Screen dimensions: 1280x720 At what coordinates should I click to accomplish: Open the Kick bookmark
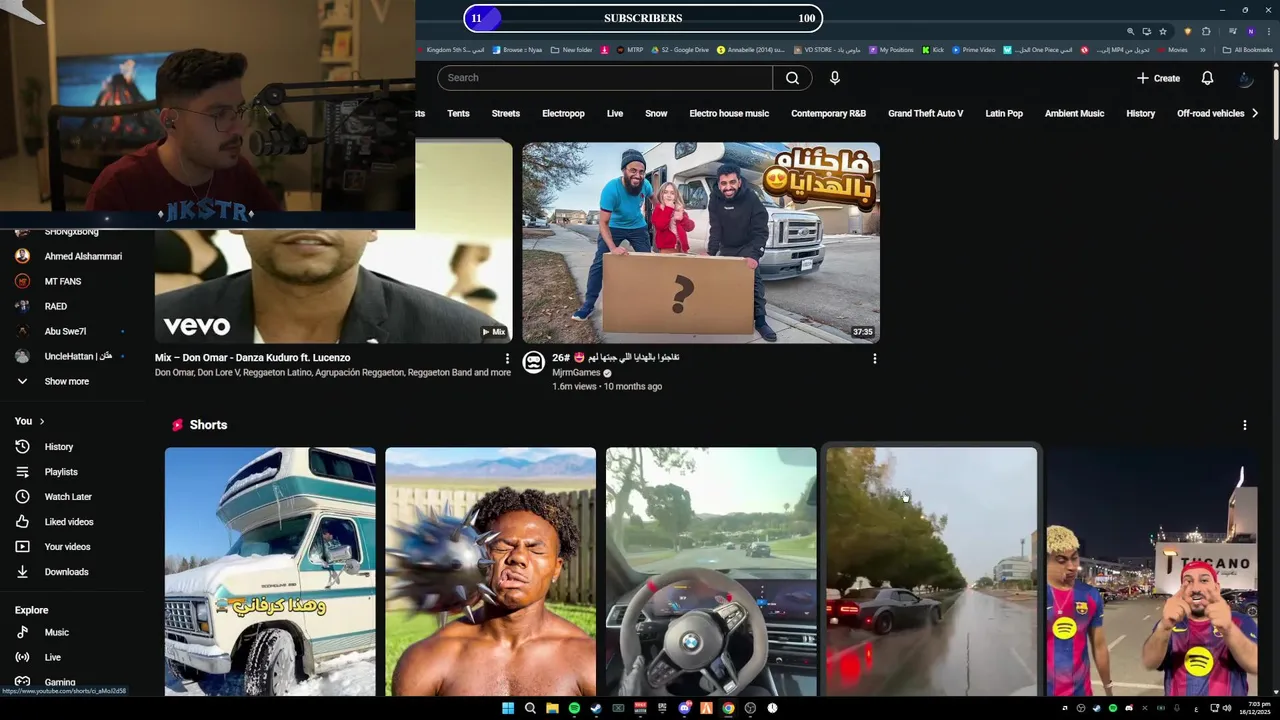[933, 50]
